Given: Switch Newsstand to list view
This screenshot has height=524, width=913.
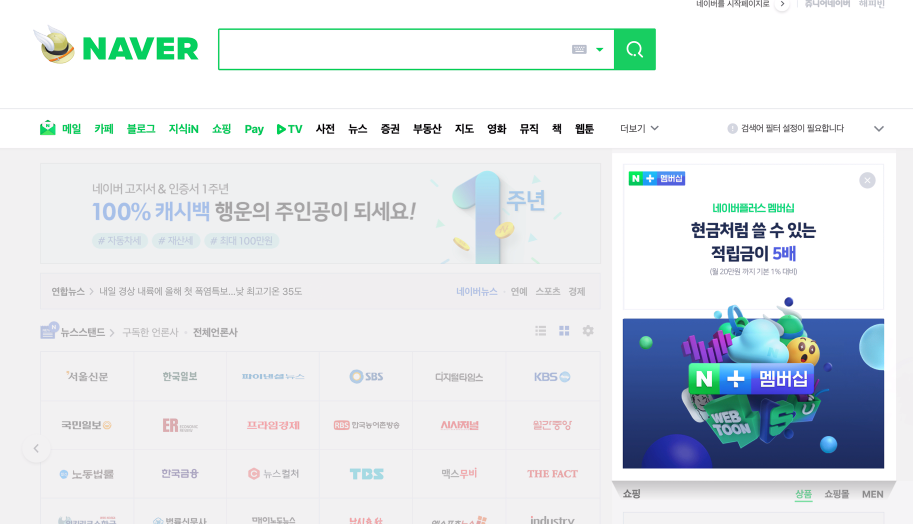Looking at the screenshot, I should (540, 331).
